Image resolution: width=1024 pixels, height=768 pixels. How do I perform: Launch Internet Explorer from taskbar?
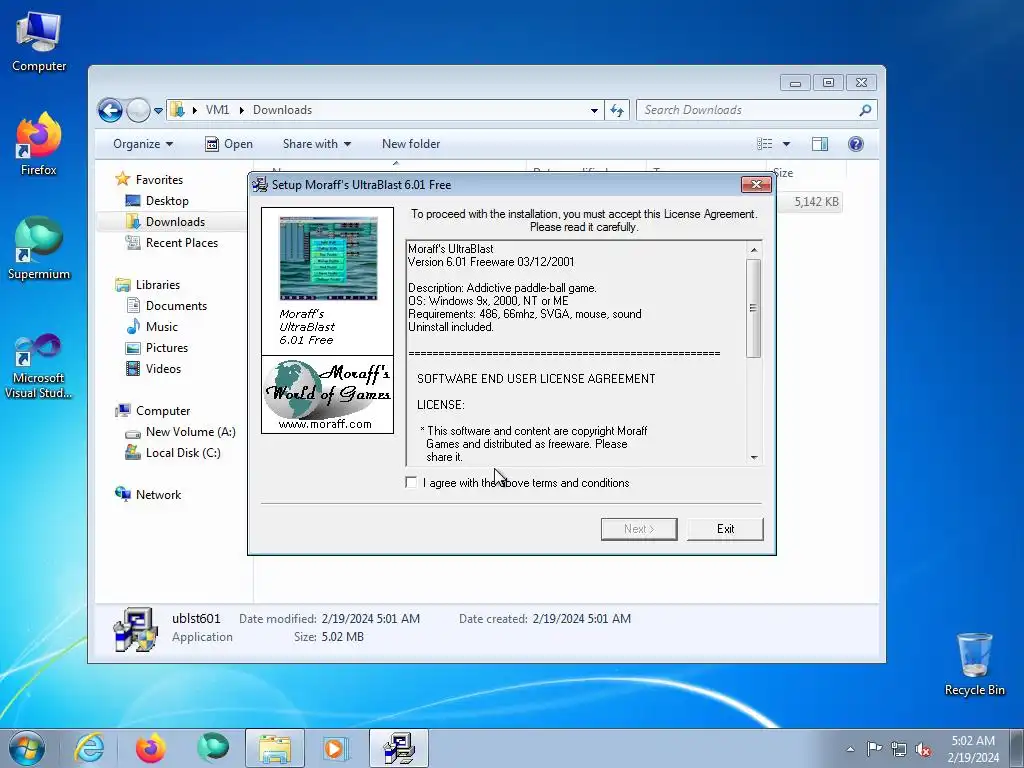coord(89,748)
